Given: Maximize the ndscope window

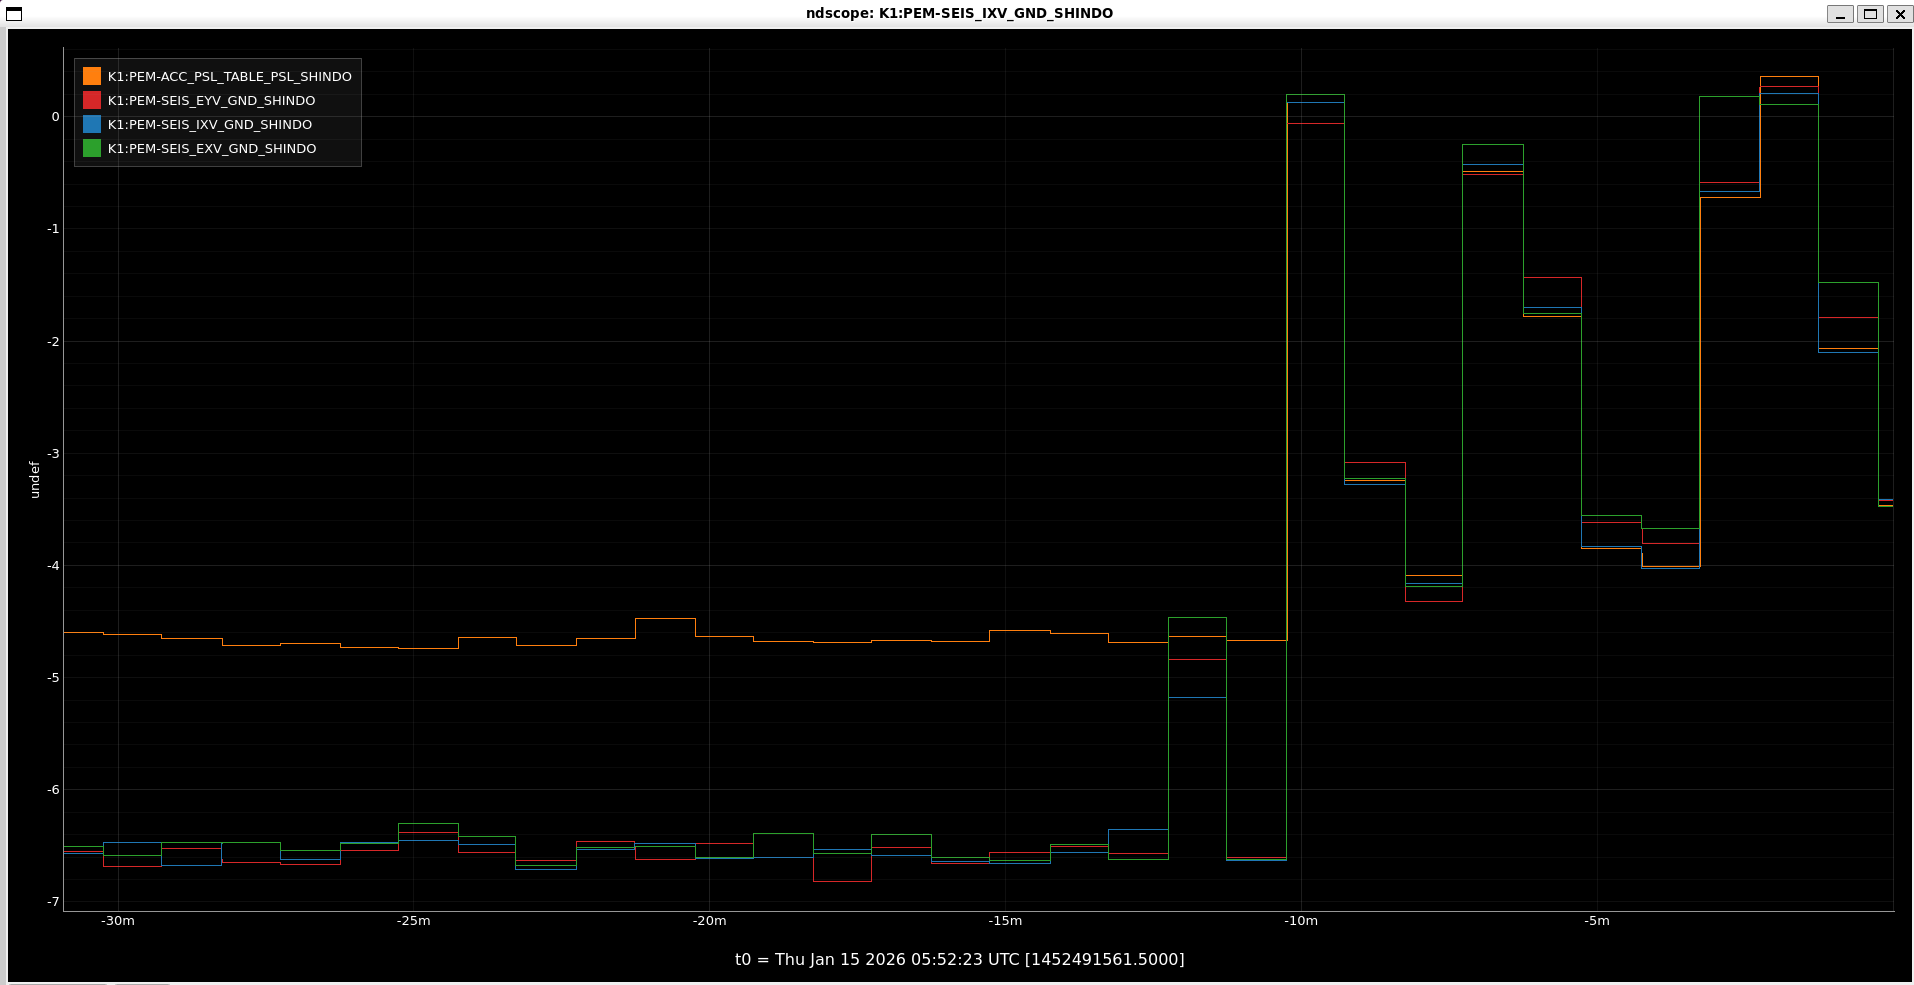Looking at the screenshot, I should (1869, 14).
